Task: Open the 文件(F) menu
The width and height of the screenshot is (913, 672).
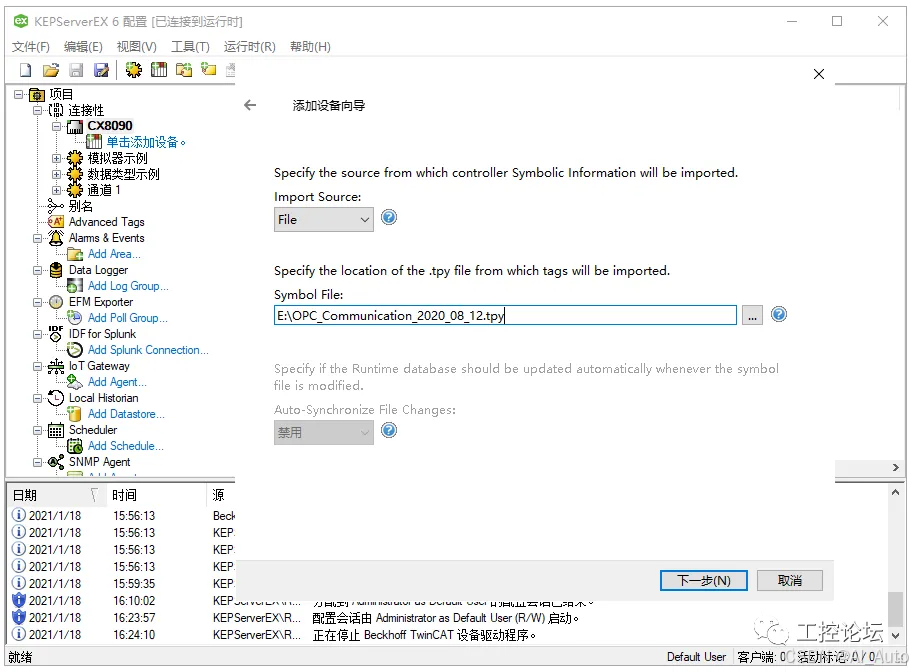Action: click(x=31, y=47)
